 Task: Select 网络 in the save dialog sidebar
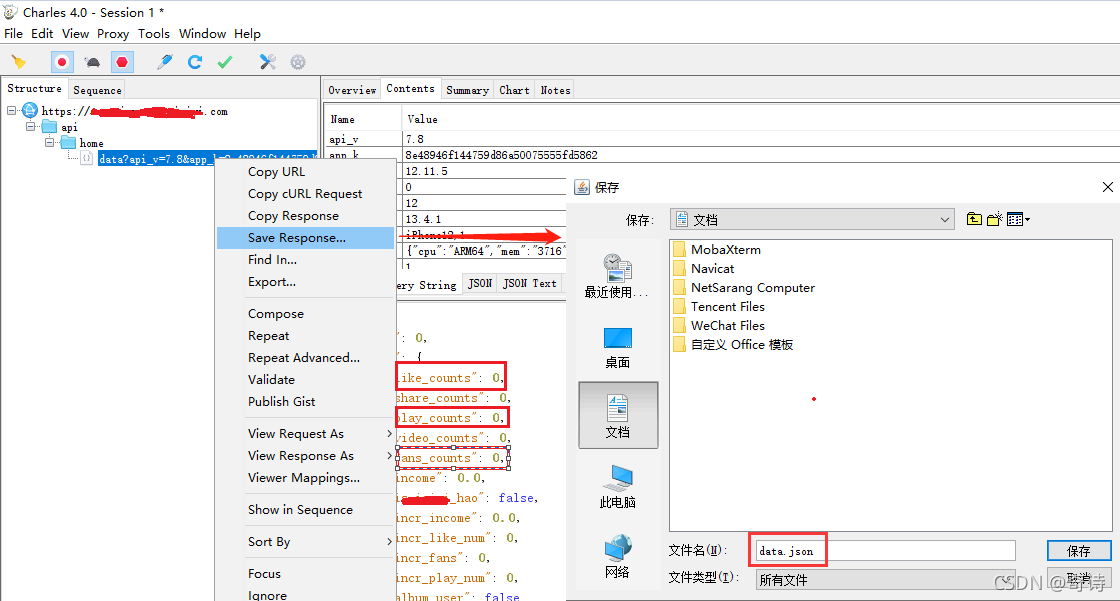click(618, 556)
